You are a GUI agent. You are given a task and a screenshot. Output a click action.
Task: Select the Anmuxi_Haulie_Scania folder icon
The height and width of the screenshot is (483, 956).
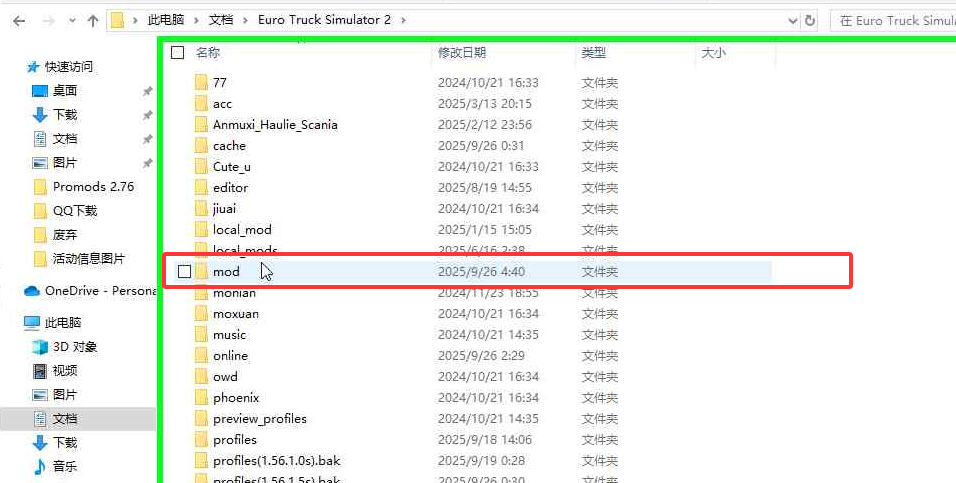[x=201, y=124]
